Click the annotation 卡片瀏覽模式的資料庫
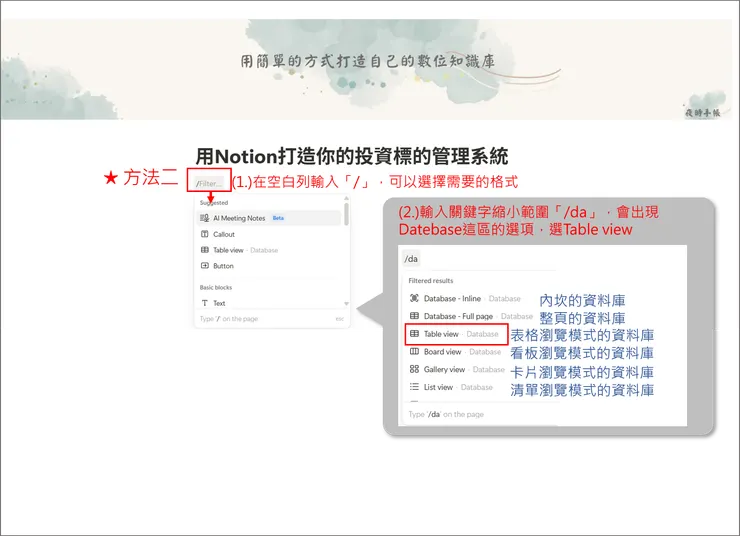Viewport: 740px width, 536px height. coord(582,372)
